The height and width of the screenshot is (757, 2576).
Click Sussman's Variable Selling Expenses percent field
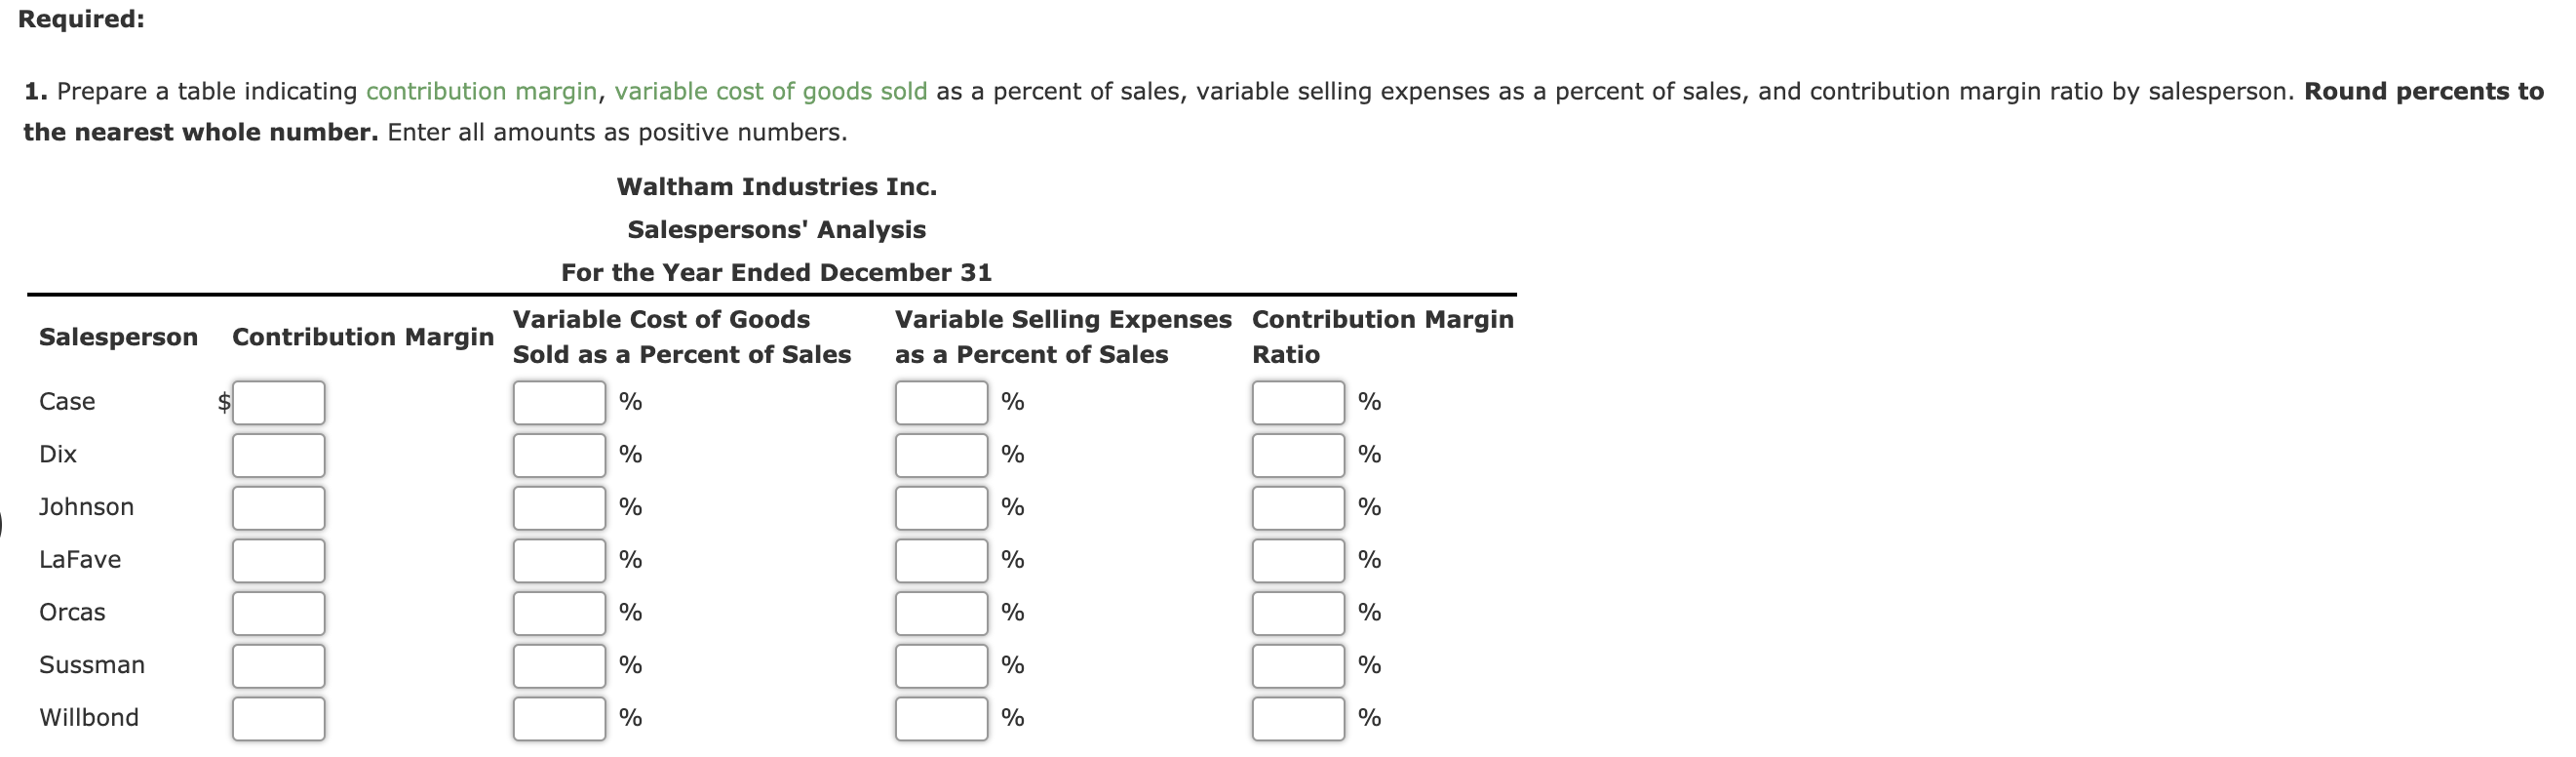(941, 666)
